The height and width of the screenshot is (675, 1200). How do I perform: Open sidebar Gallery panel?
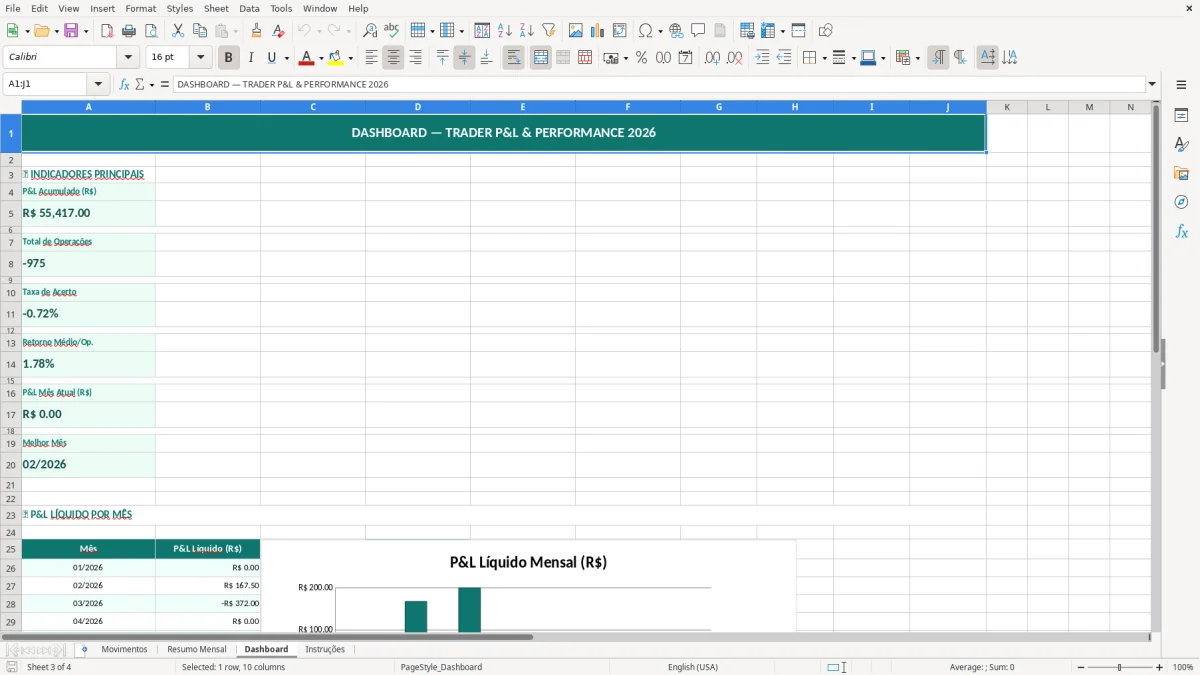point(1181,173)
